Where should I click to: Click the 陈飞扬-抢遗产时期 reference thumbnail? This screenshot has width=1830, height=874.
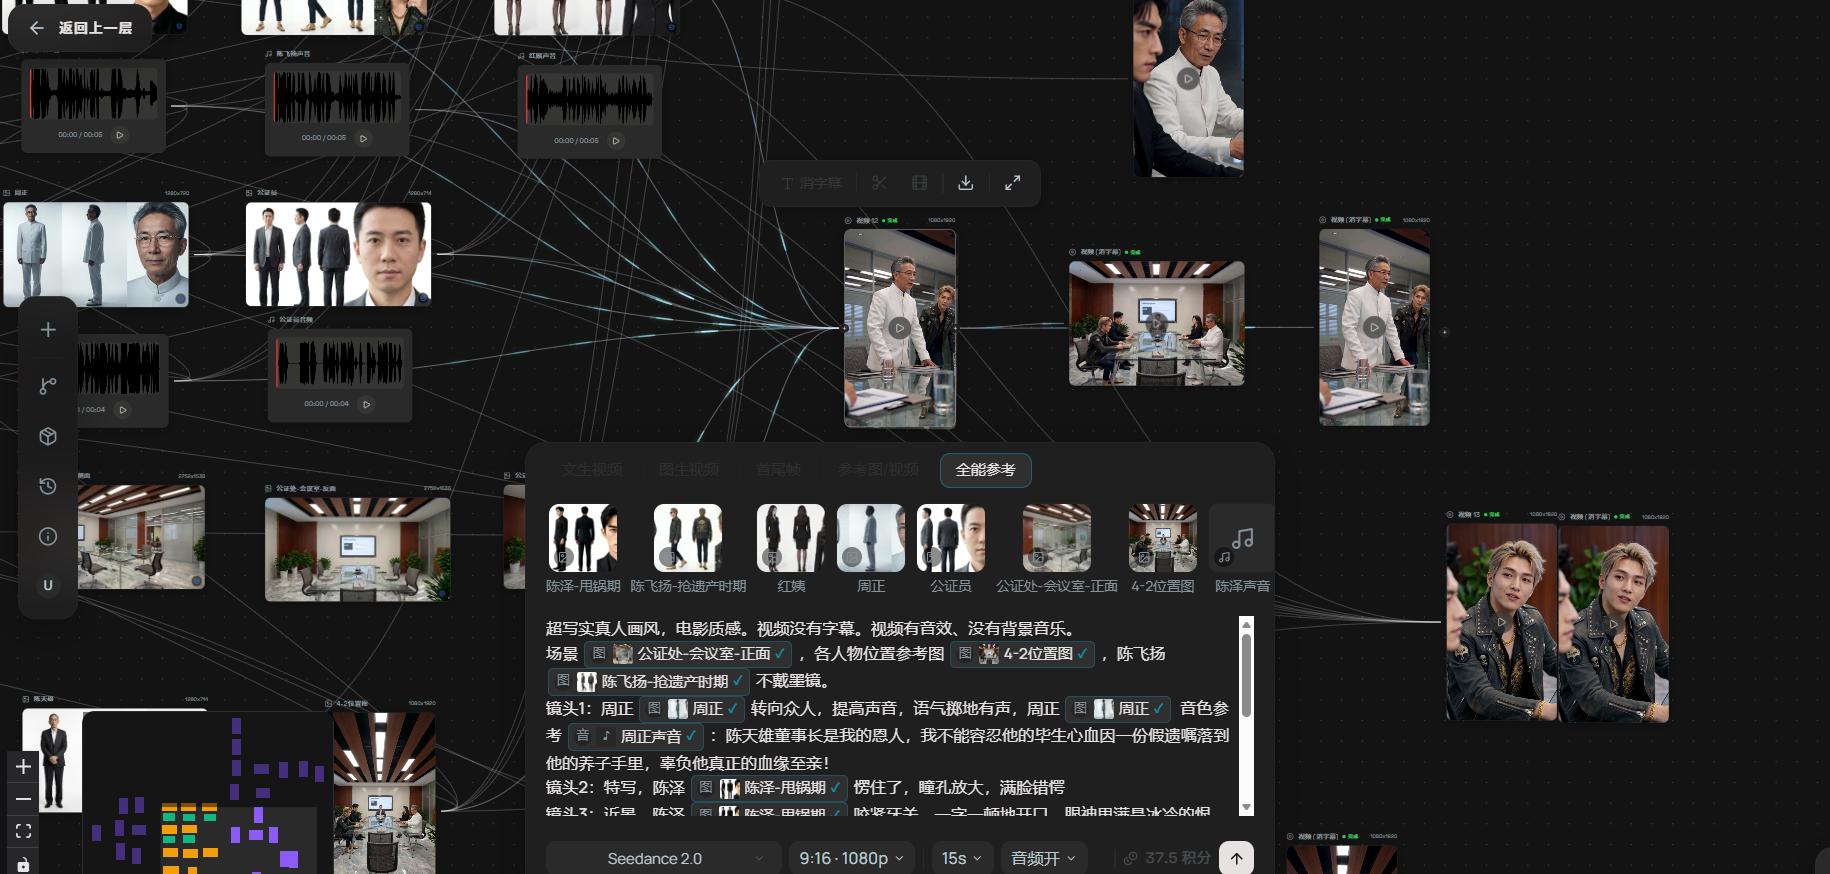click(688, 538)
